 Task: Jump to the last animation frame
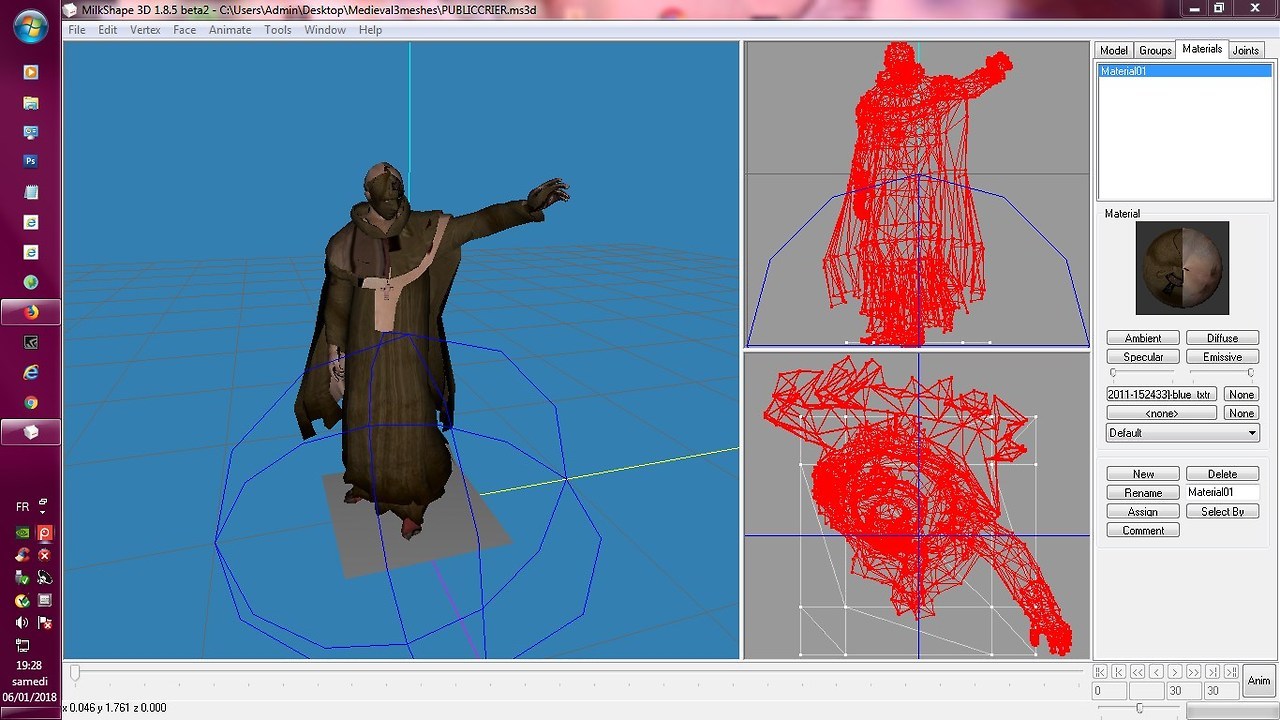tap(1231, 672)
